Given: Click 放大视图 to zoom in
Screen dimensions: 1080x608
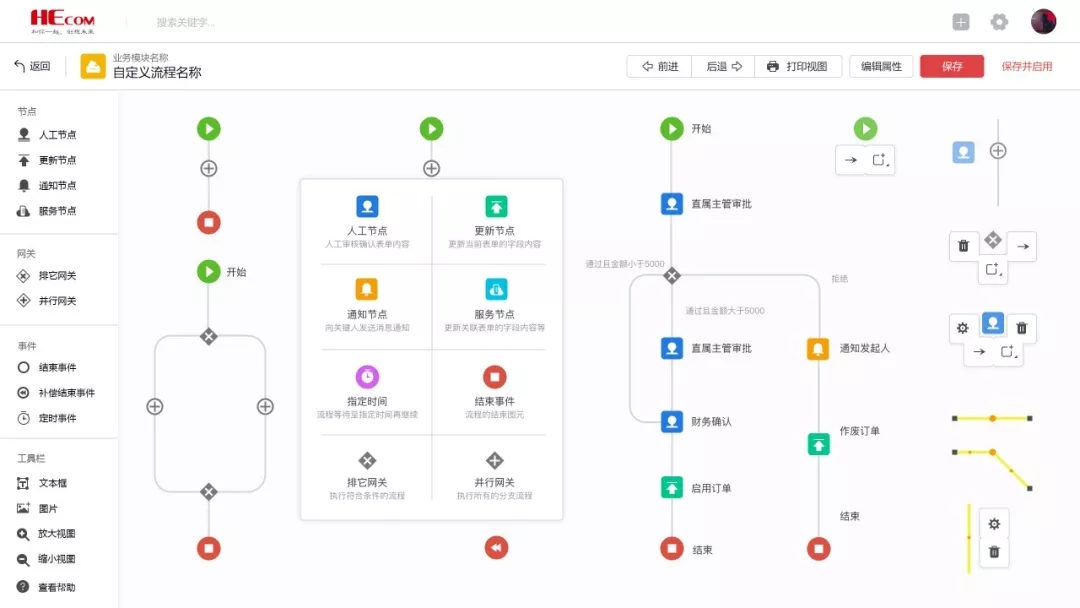Looking at the screenshot, I should pyautogui.click(x=57, y=534).
